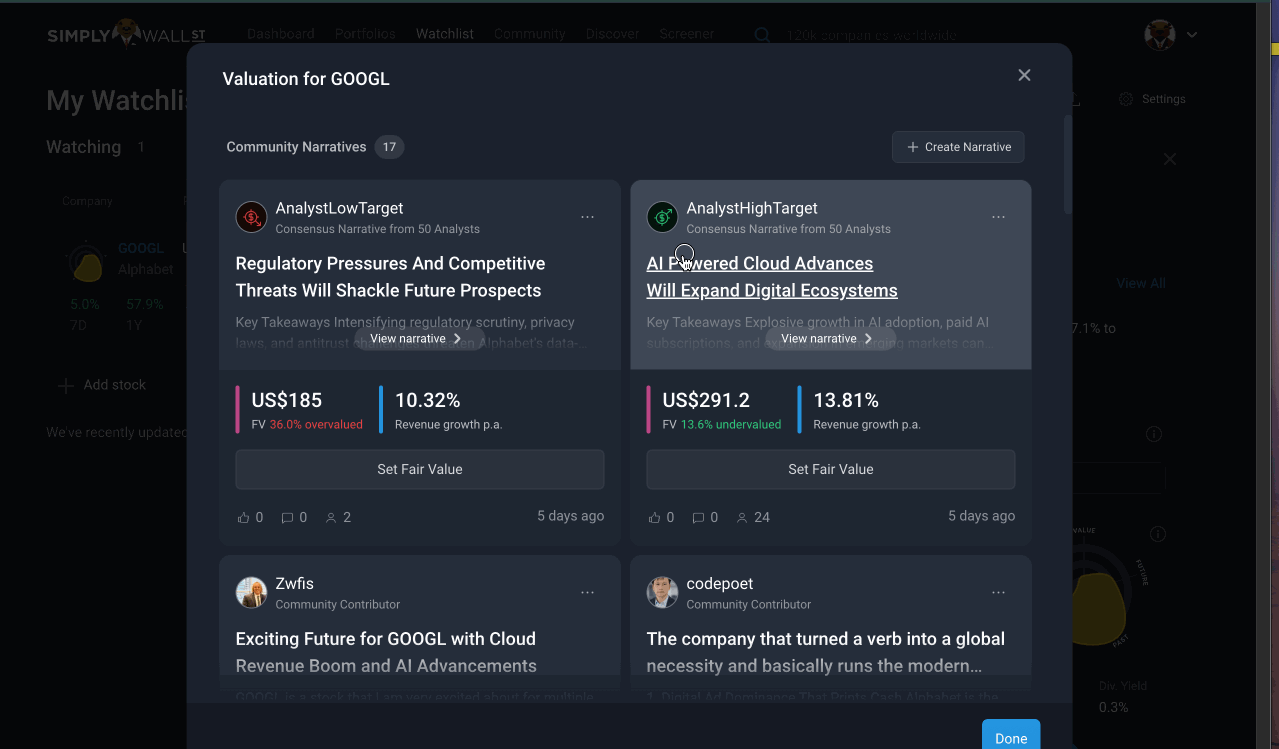1279x749 pixels.
Task: Show 24 followers of AnalystHighTarget narrative
Action: [753, 517]
